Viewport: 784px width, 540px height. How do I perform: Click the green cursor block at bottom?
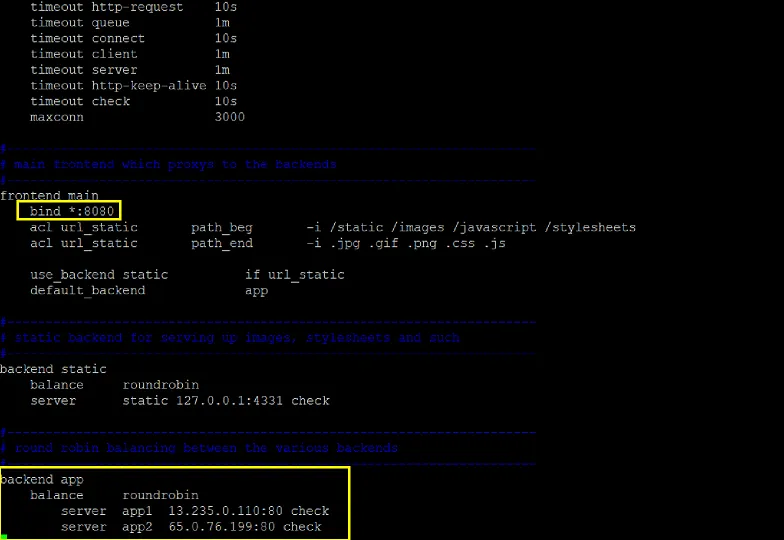(x=4, y=537)
